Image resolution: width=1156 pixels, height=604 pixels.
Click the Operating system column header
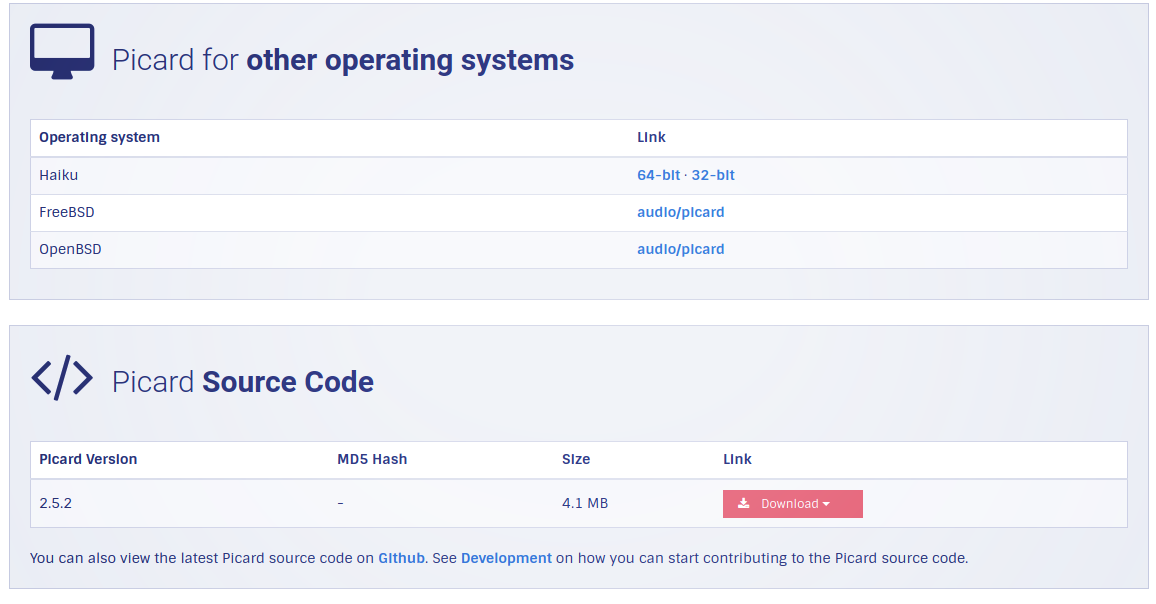[x=100, y=137]
